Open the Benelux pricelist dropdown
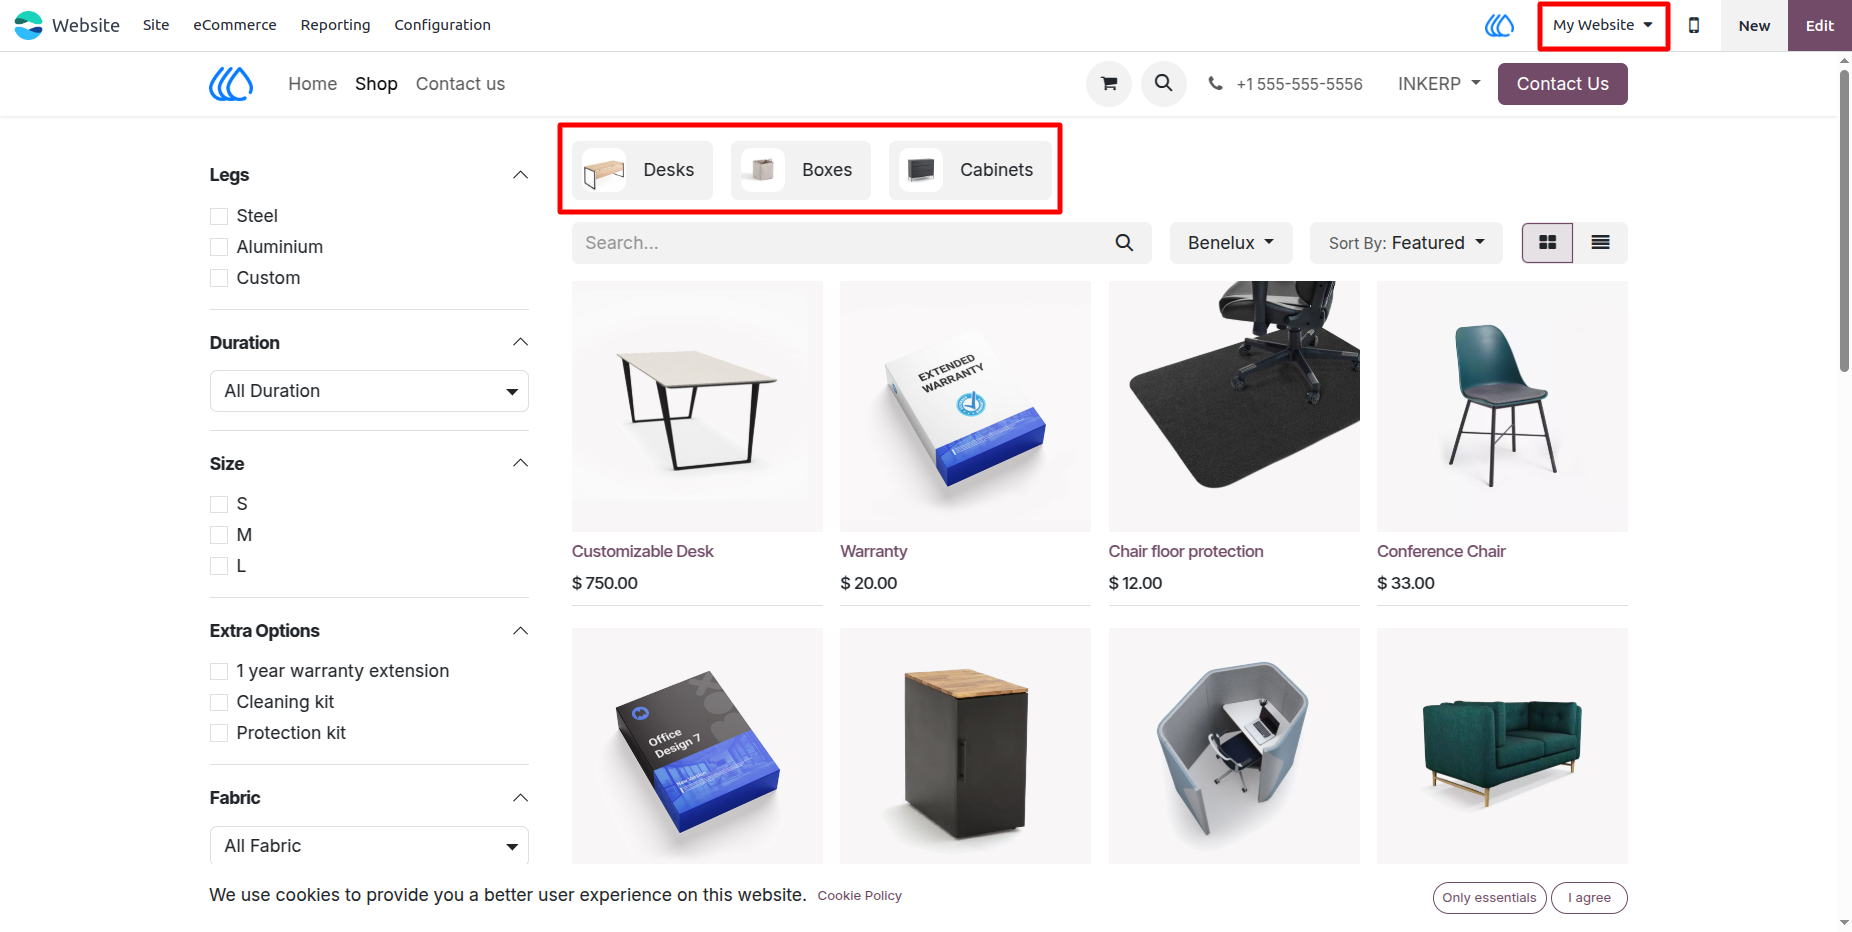 [x=1231, y=243]
